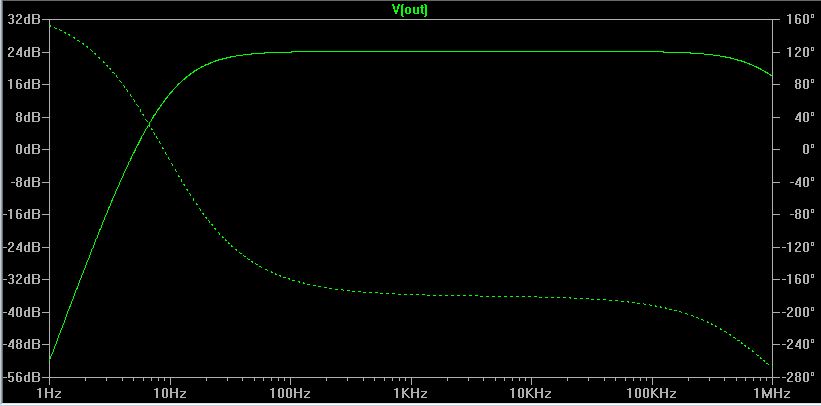The width and height of the screenshot is (821, 406).
Task: Click the 100KHz frequency axis label
Action: [652, 393]
